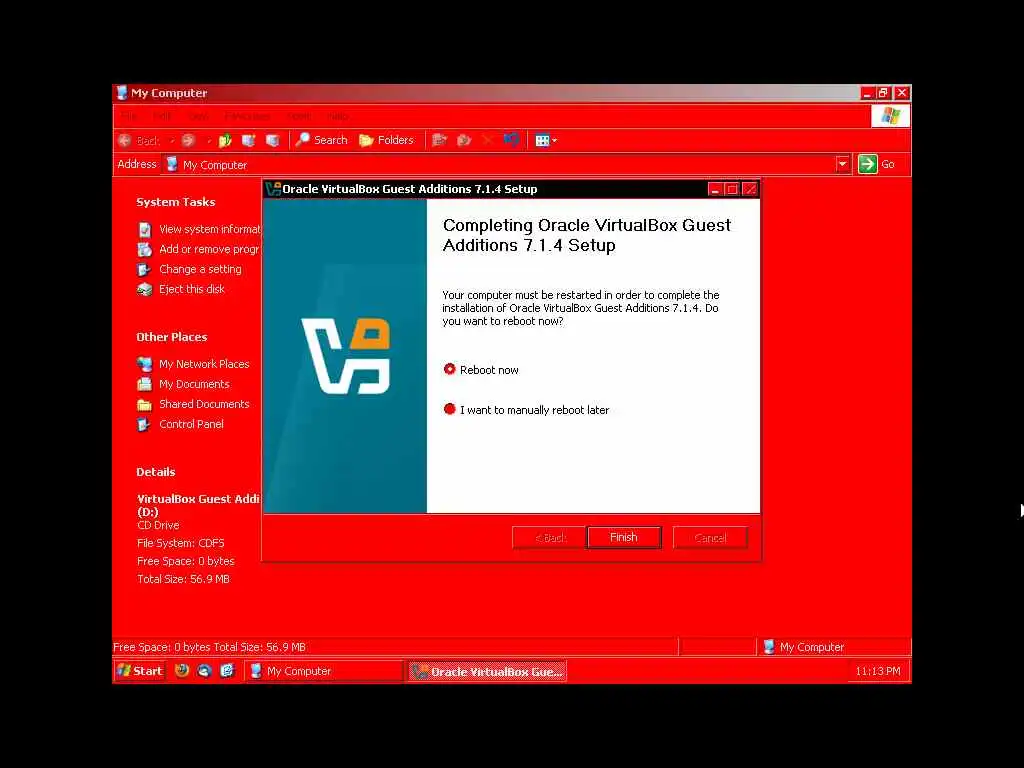
Task: Click the Eject this disk link
Action: [x=192, y=289]
